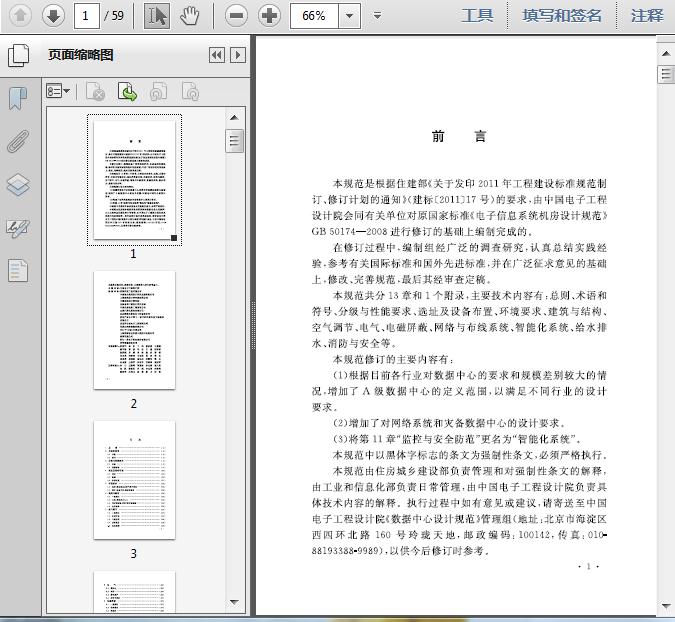The image size is (675, 622).
Task: Click thumbnail label '3'
Action: click(x=134, y=554)
